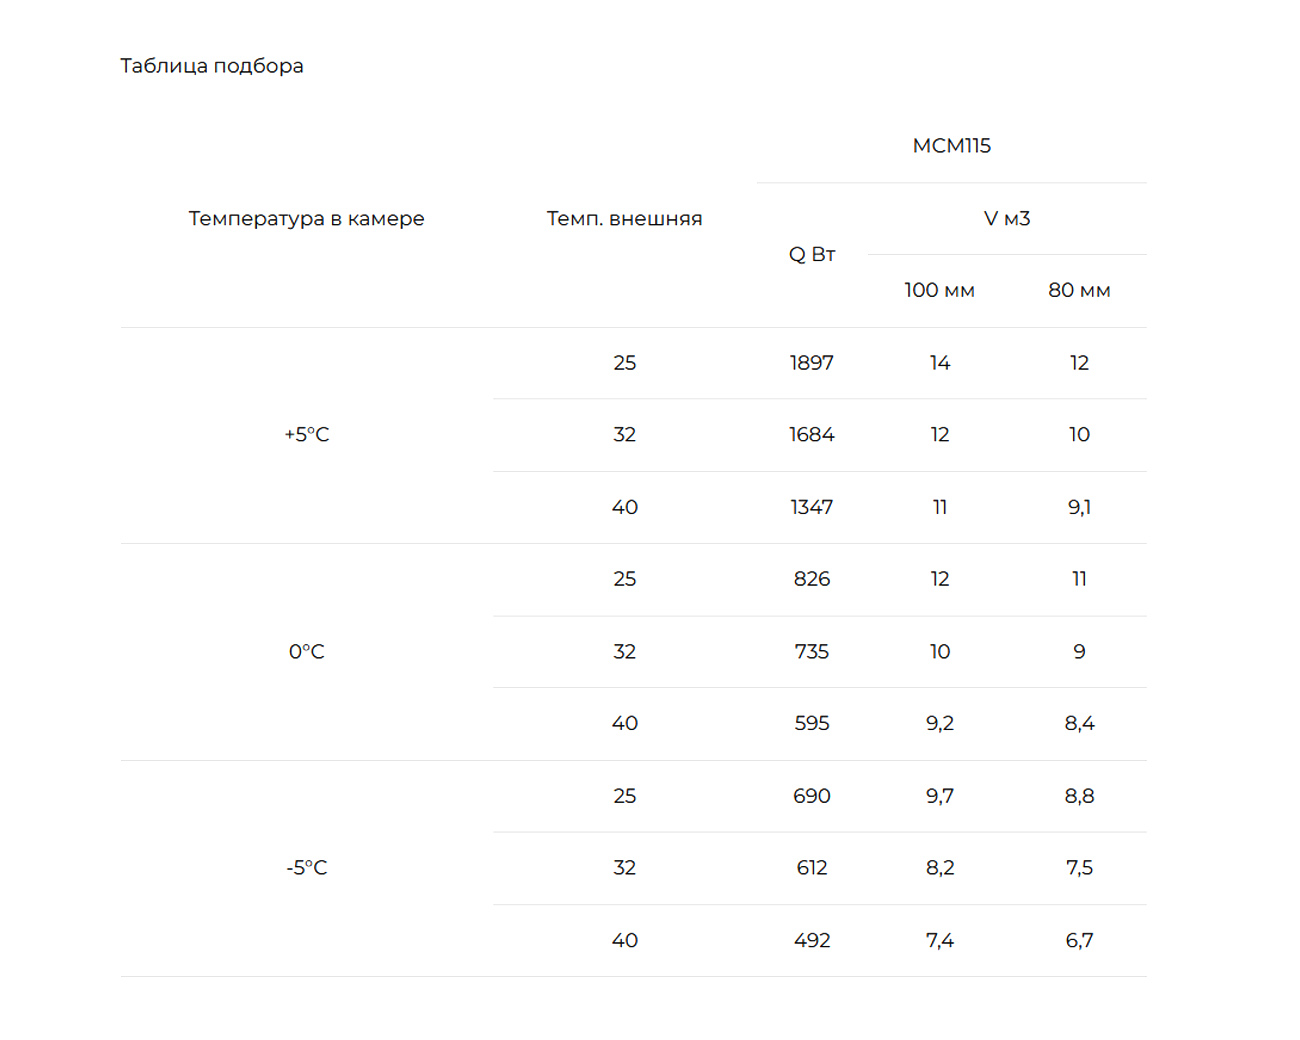Click the 1897 power value
The image size is (1300, 1040).
pos(811,363)
